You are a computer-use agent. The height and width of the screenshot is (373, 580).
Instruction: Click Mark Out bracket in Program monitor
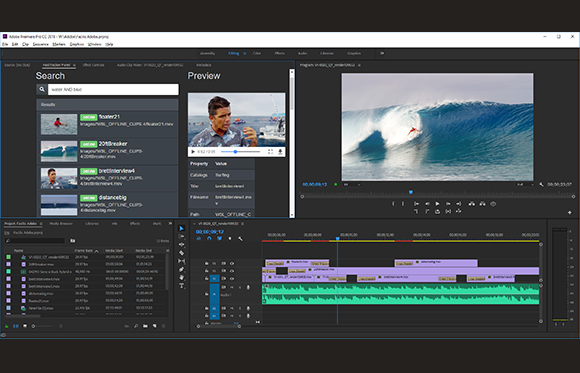403,204
